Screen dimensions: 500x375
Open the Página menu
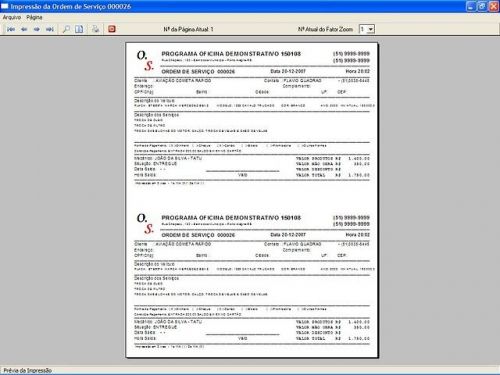[34, 17]
